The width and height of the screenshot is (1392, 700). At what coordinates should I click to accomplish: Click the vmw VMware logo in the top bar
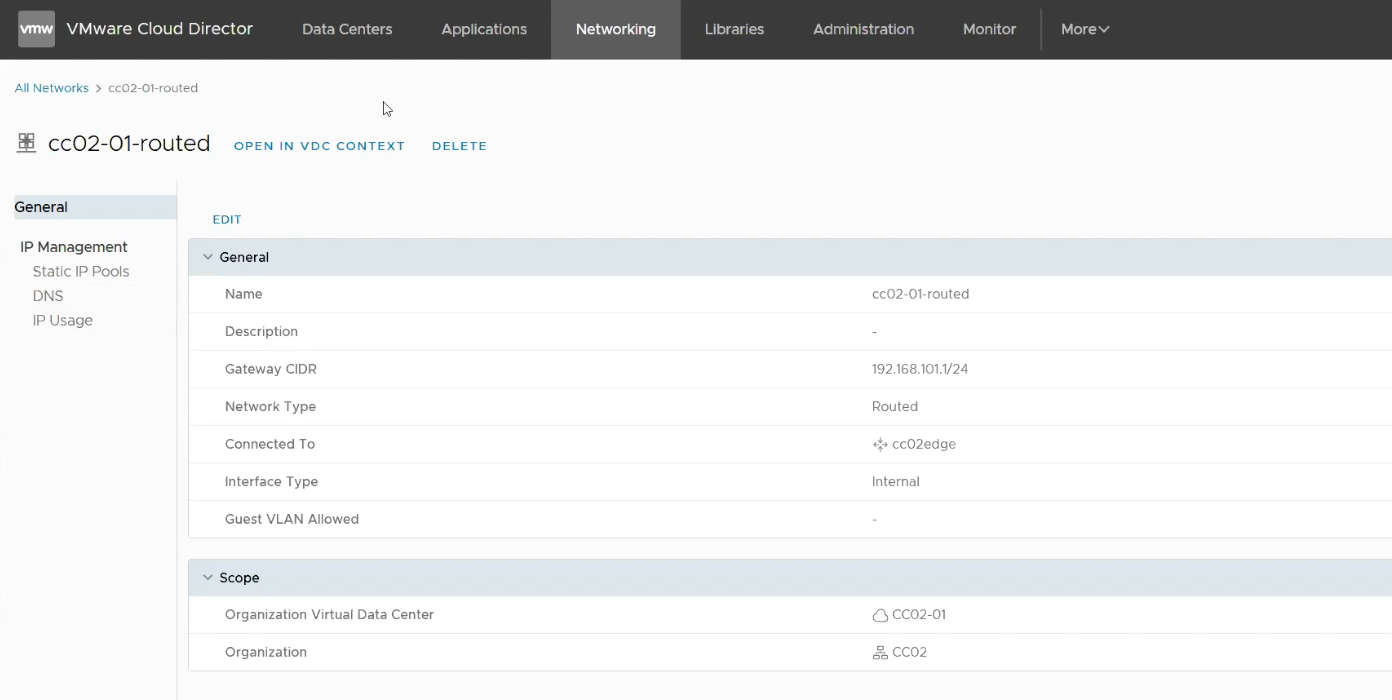click(x=35, y=29)
